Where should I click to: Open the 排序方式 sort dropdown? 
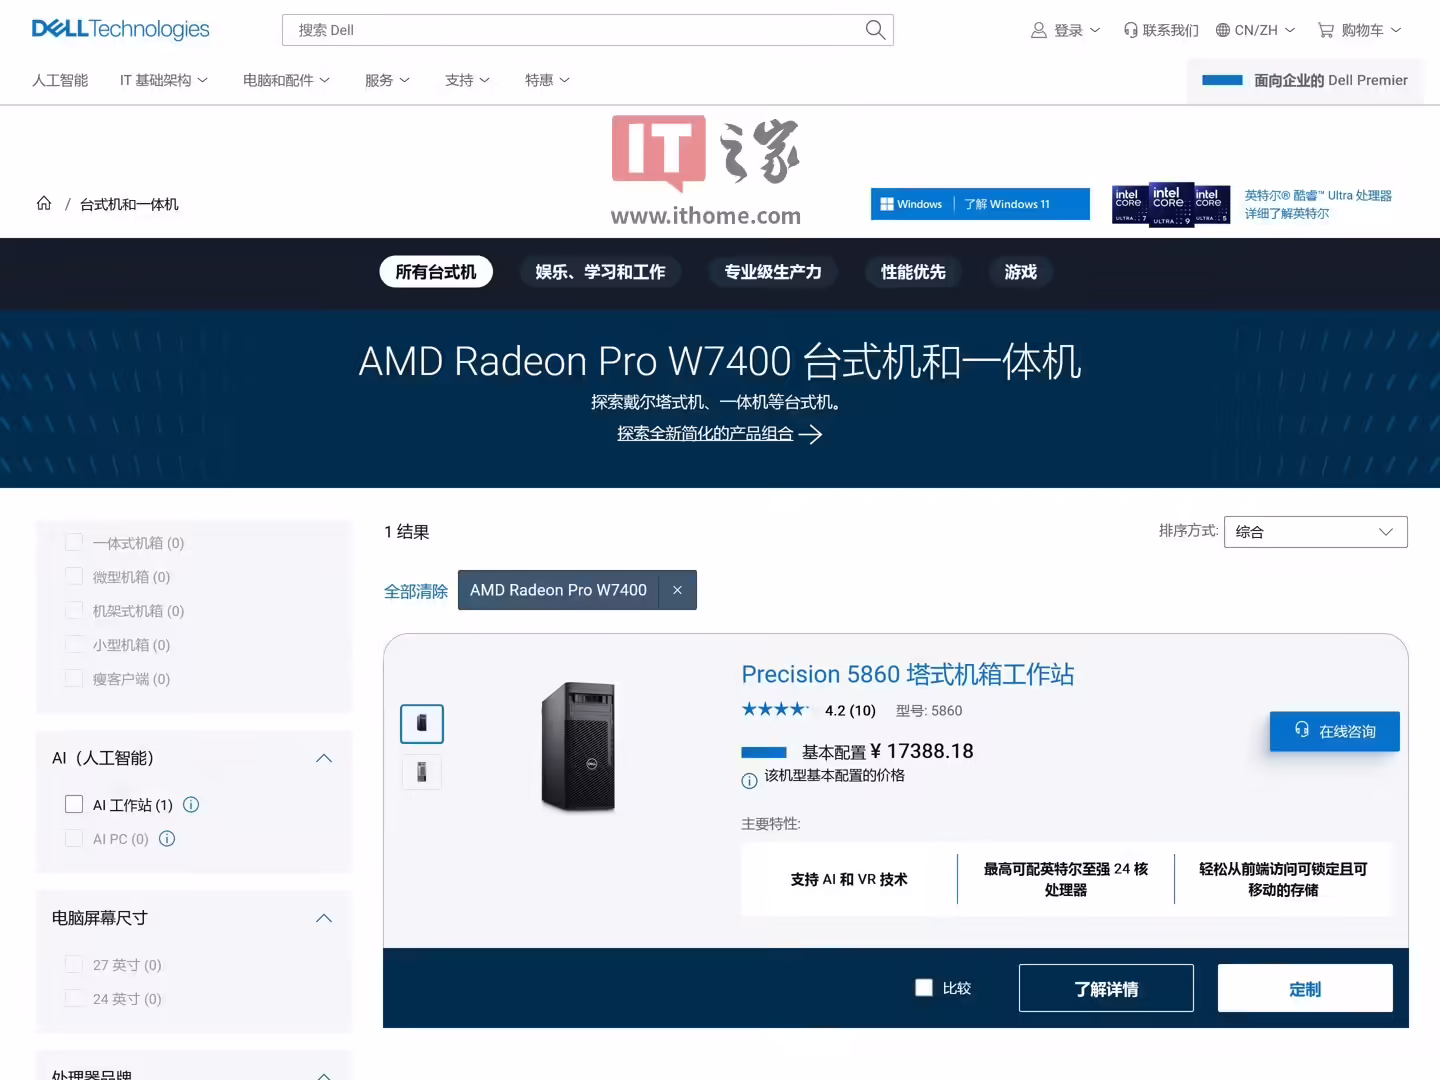pyautogui.click(x=1316, y=532)
